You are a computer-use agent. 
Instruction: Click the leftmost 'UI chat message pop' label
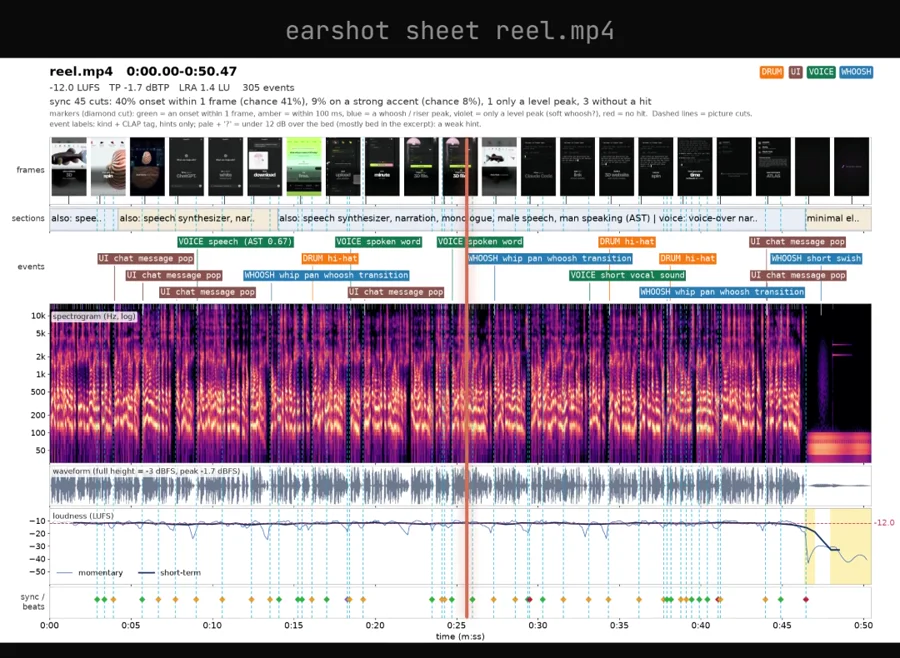pos(146,258)
